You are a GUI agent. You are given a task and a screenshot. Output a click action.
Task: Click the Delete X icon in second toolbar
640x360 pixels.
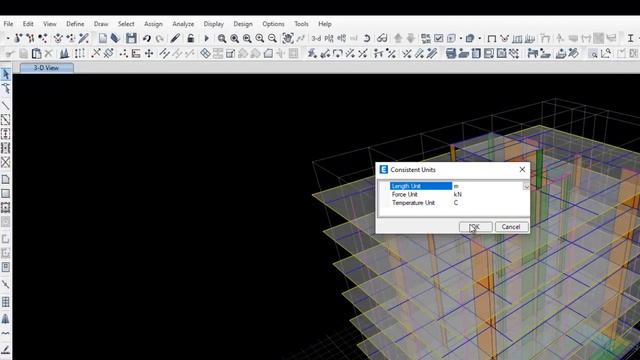[49, 53]
